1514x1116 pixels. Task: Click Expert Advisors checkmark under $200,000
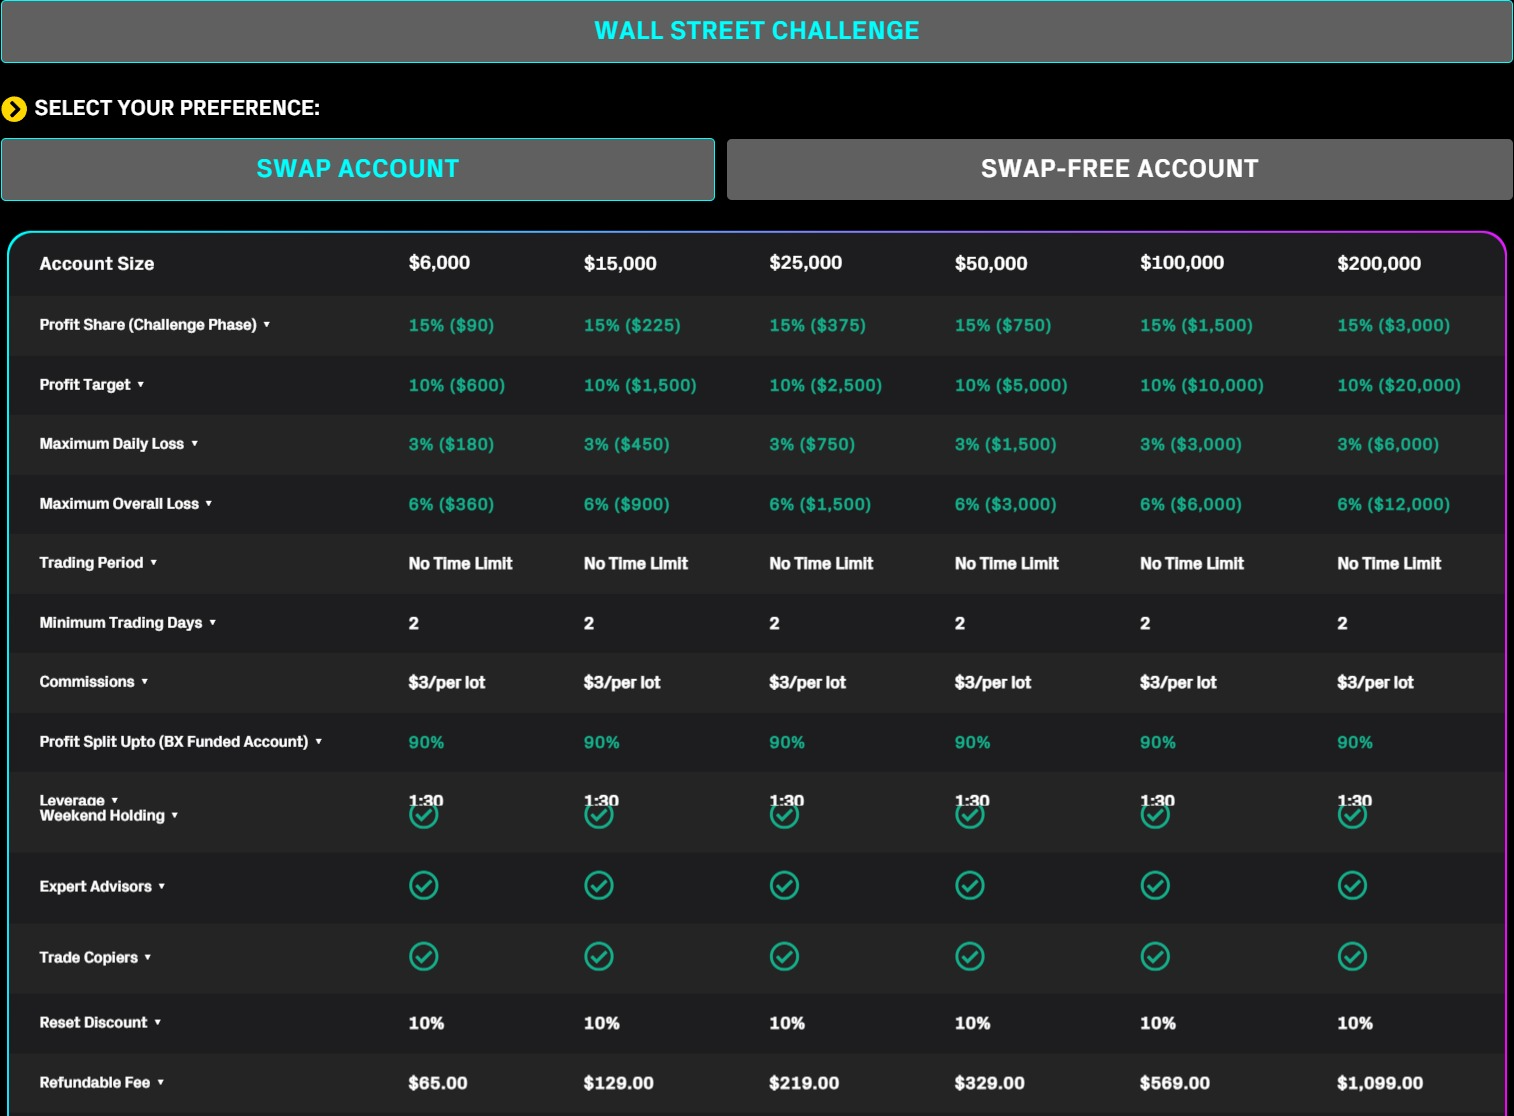tap(1352, 885)
